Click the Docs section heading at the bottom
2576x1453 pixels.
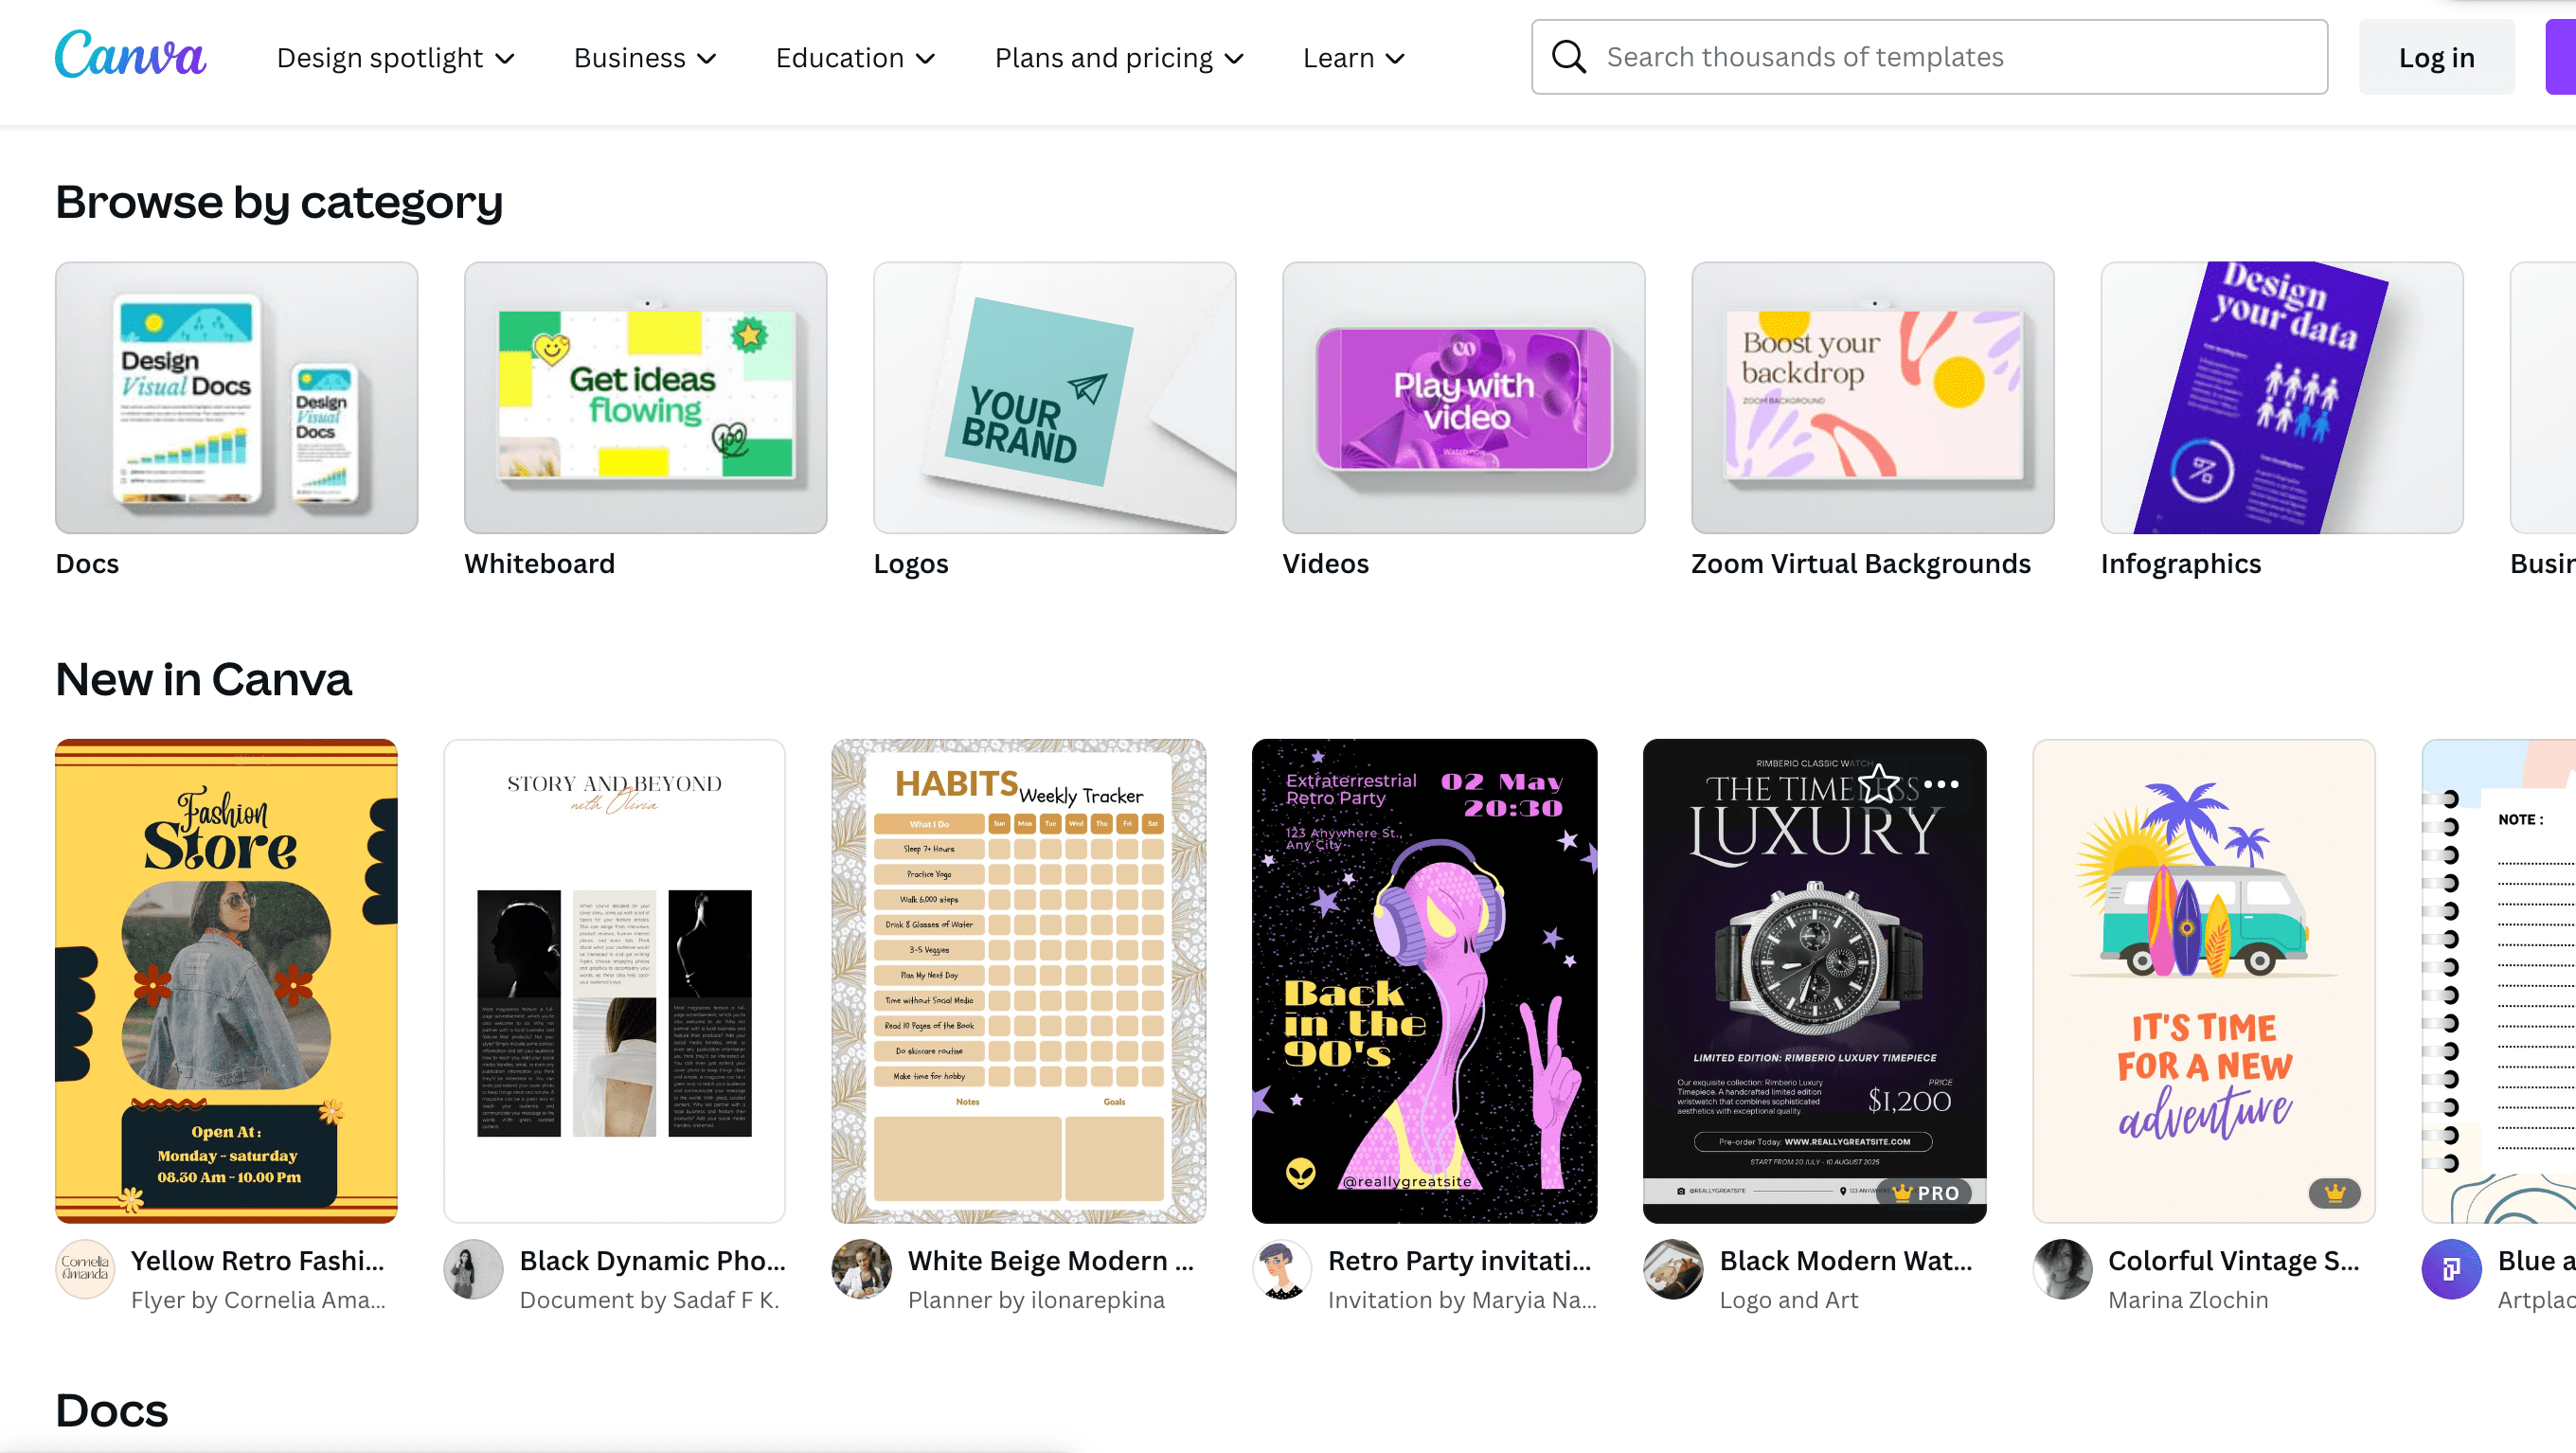(111, 1411)
